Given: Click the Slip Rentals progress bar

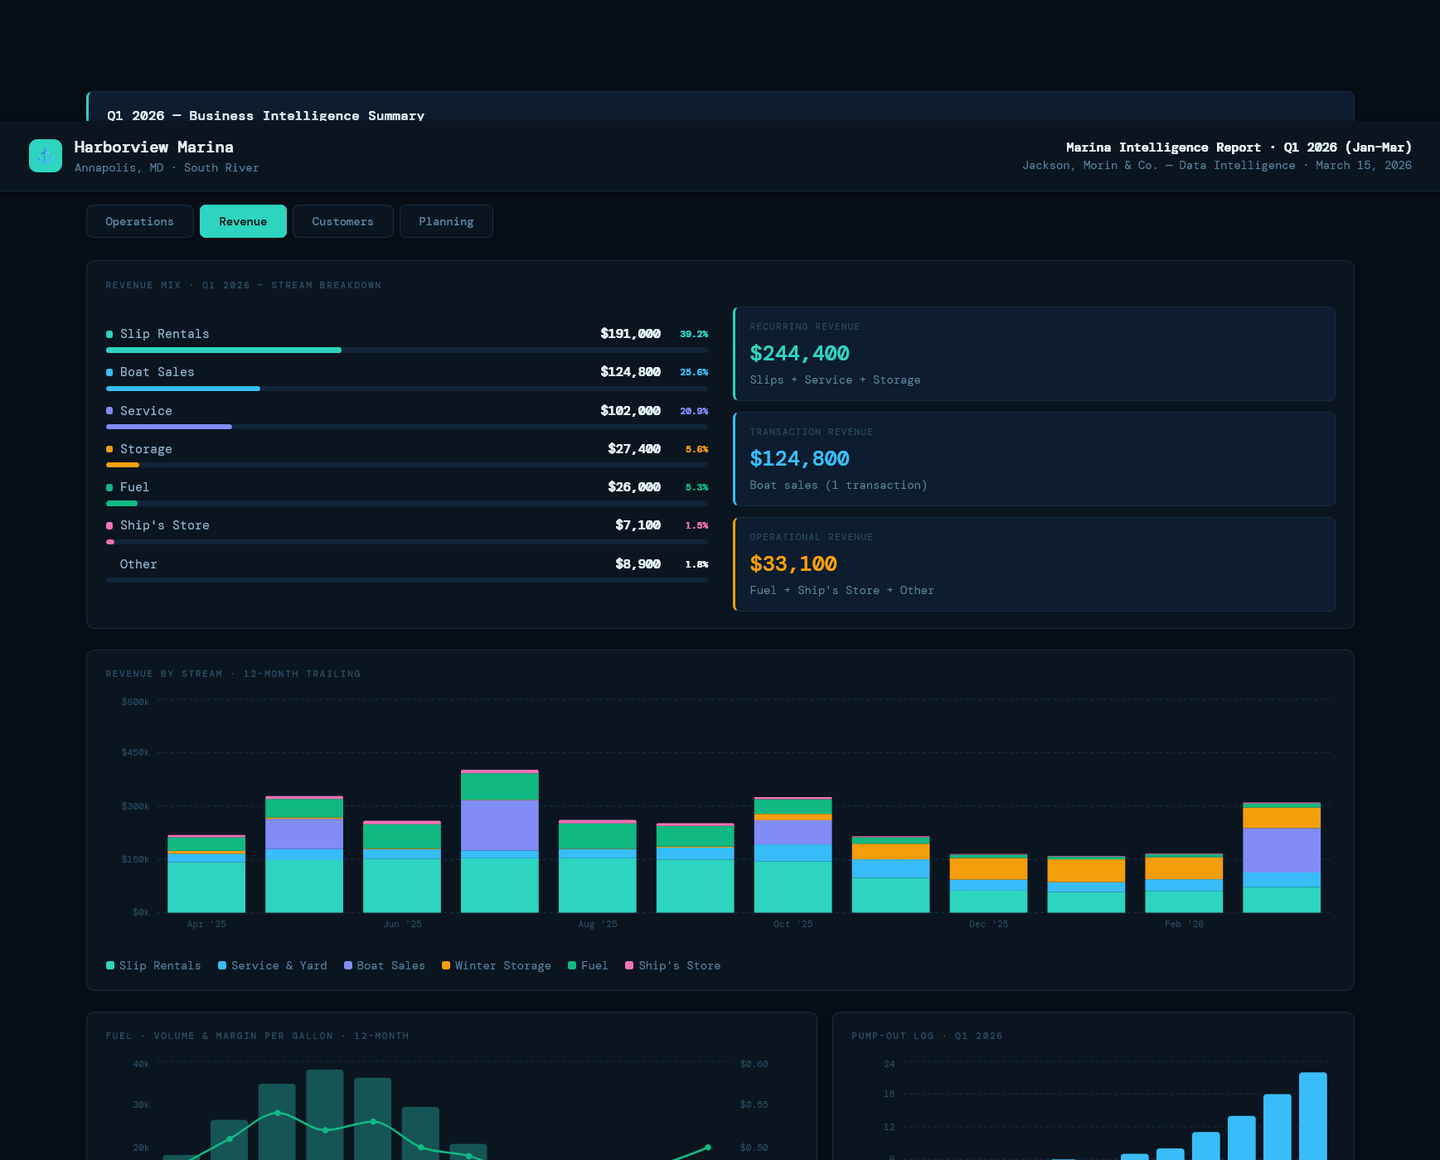Looking at the screenshot, I should [x=224, y=350].
